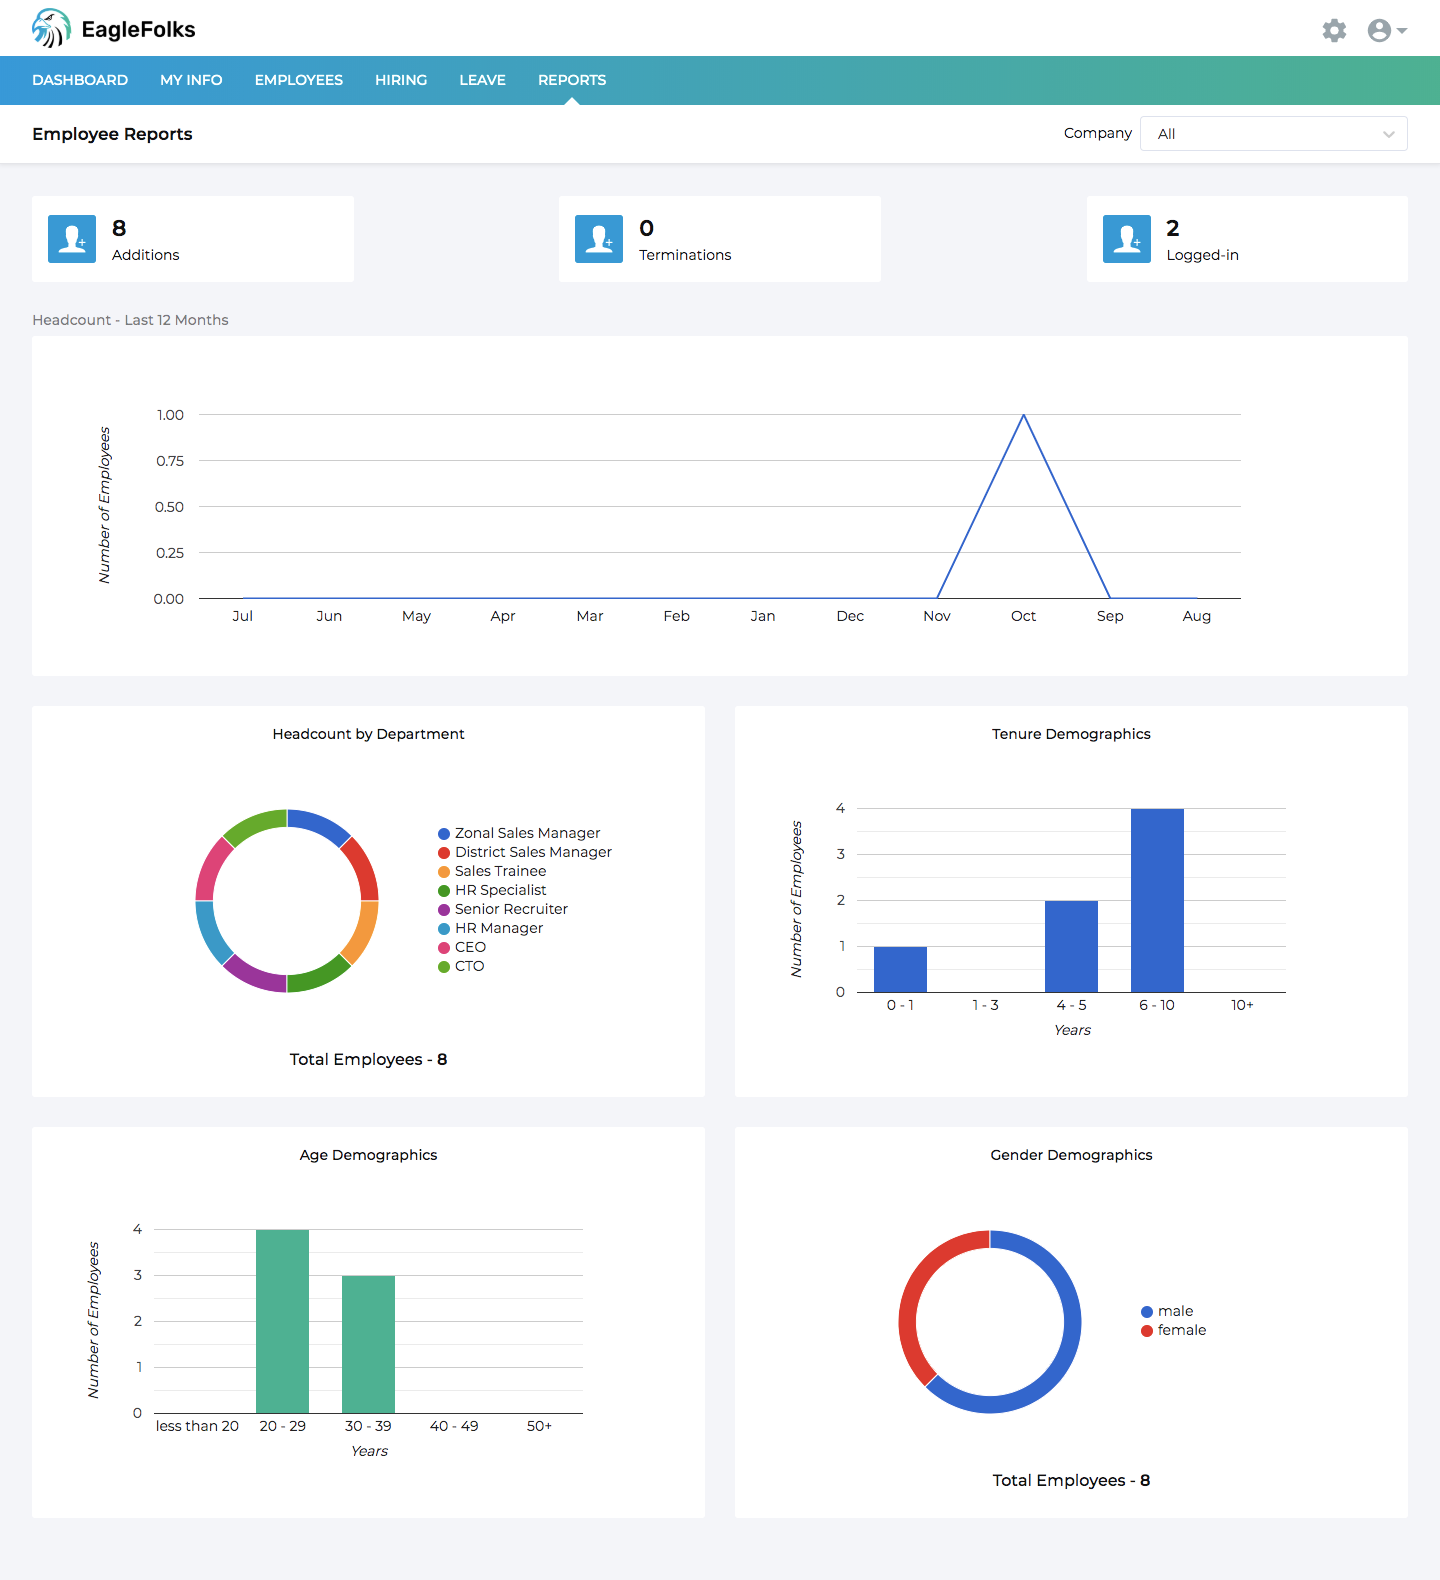Click the Additions count 8

pyautogui.click(x=119, y=228)
